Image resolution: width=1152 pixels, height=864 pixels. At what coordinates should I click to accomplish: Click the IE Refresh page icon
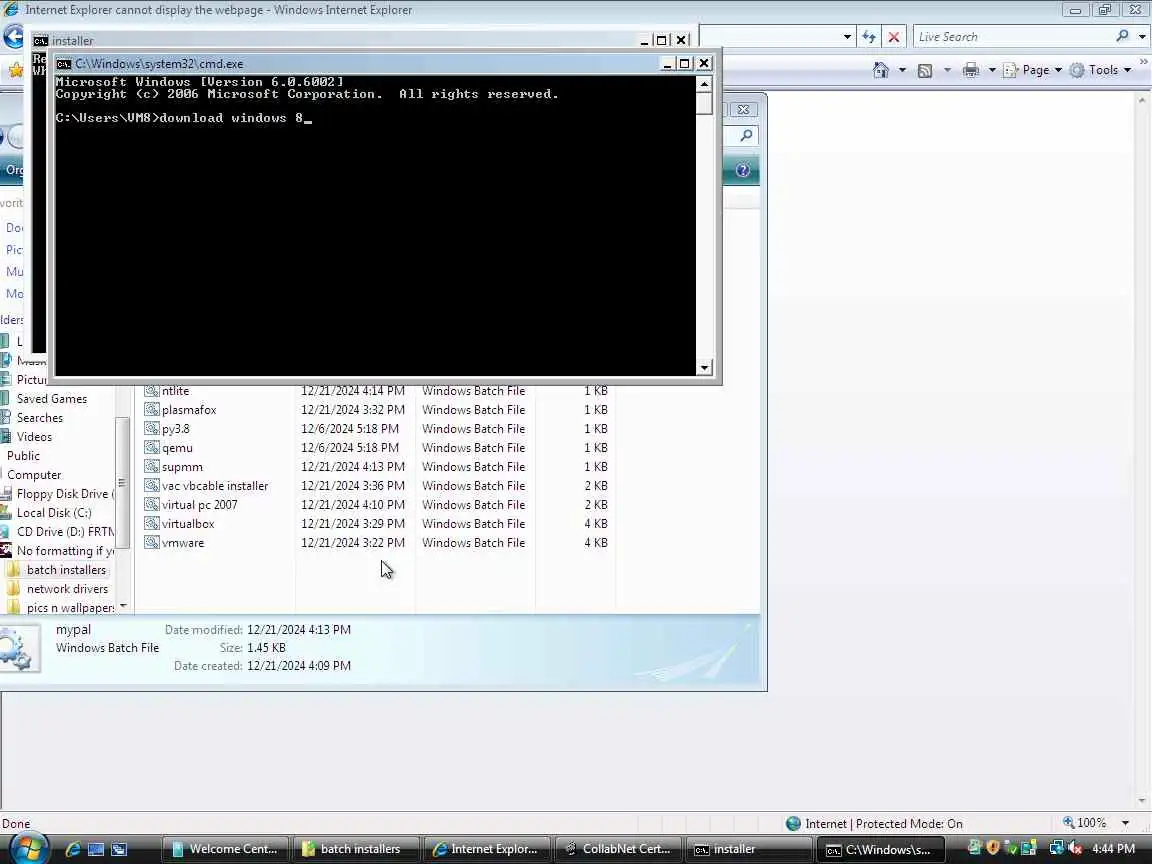point(869,37)
